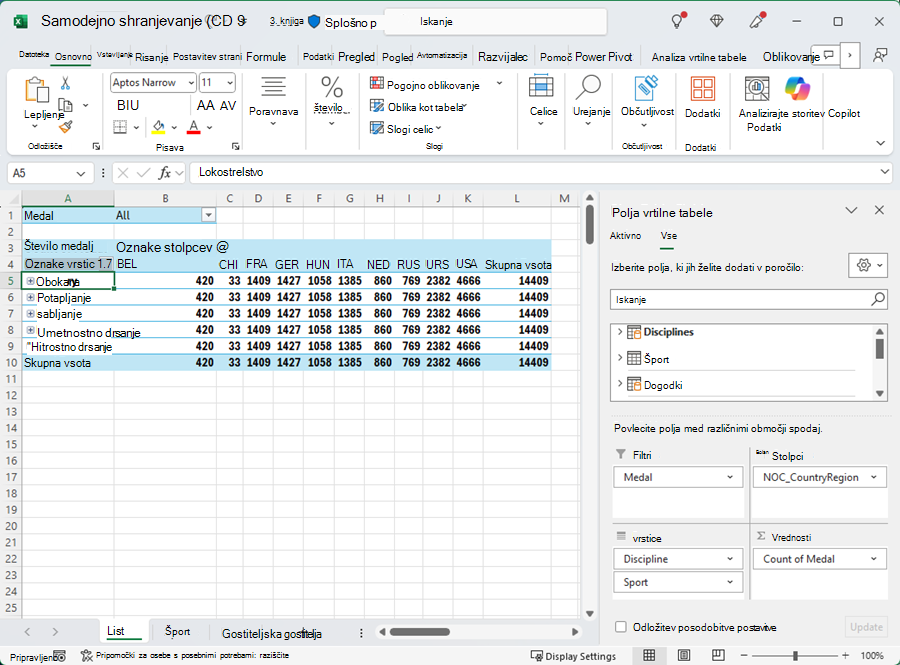
Task: Click the Paste (Lepljenje) clipboard icon
Action: pos(37,90)
